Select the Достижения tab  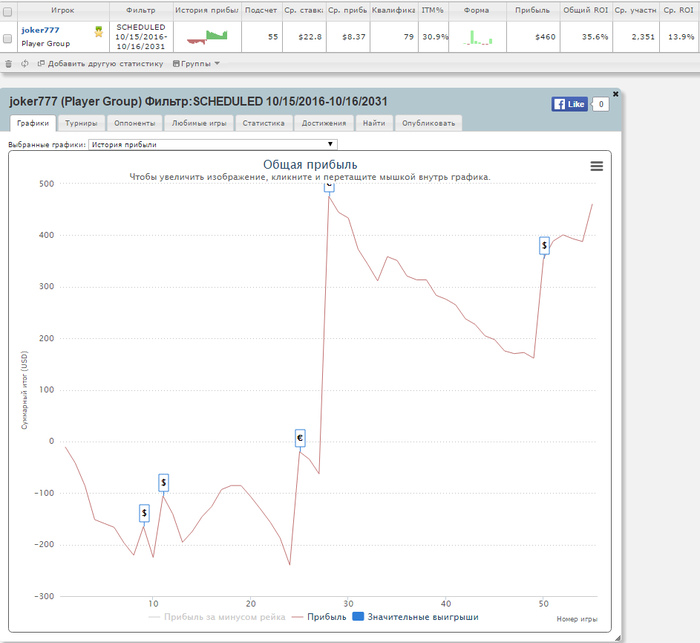(x=324, y=123)
